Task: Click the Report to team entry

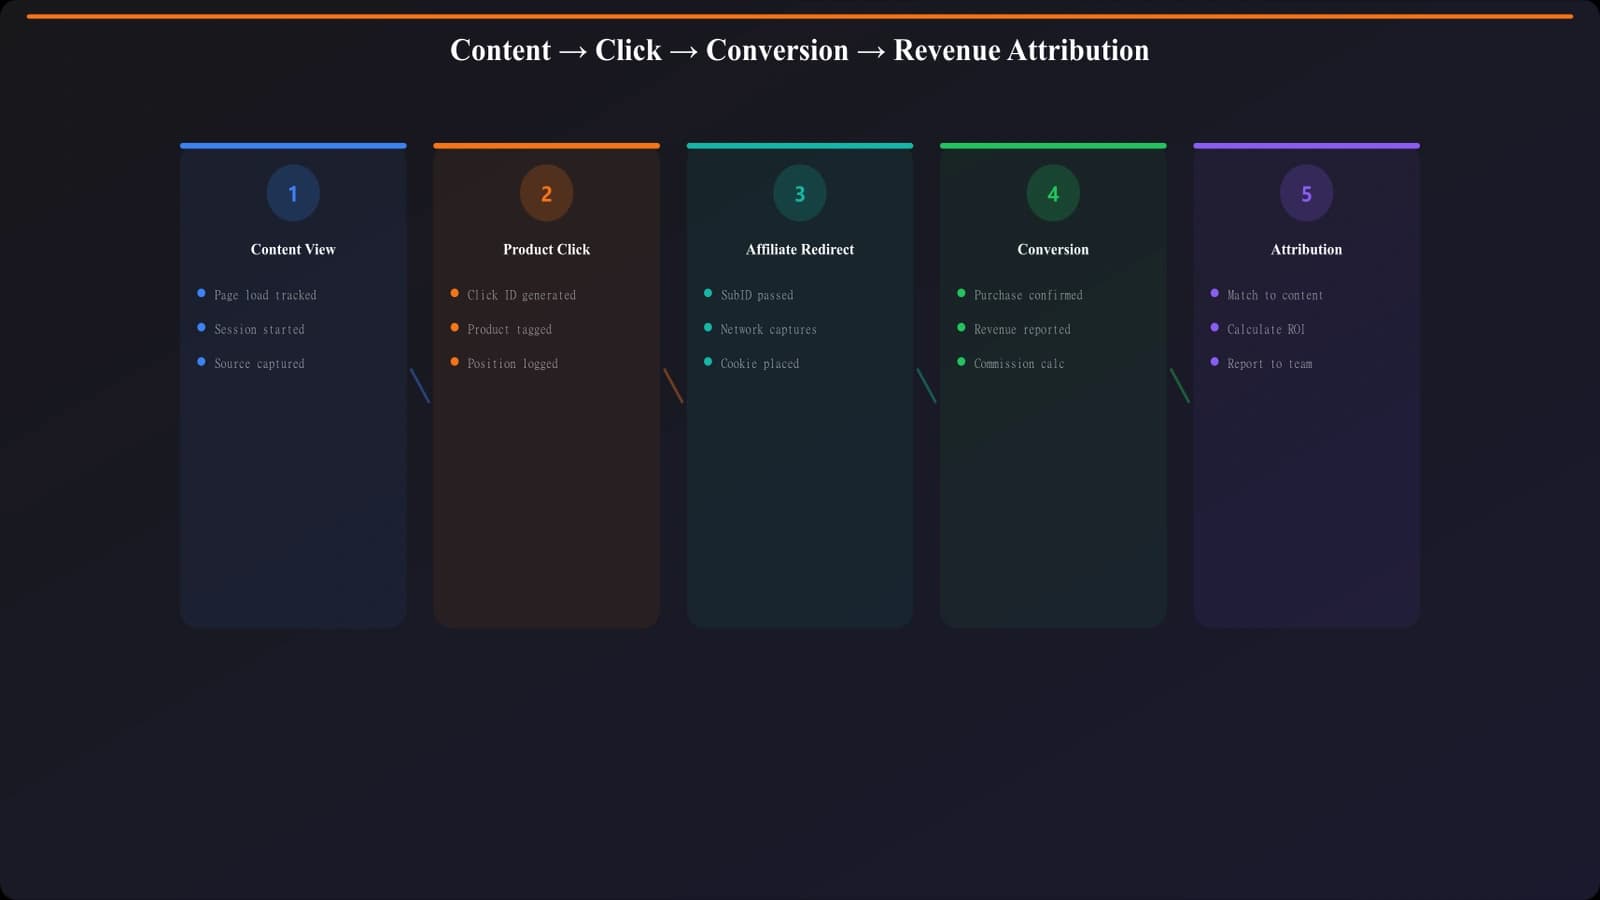Action: tap(1269, 363)
